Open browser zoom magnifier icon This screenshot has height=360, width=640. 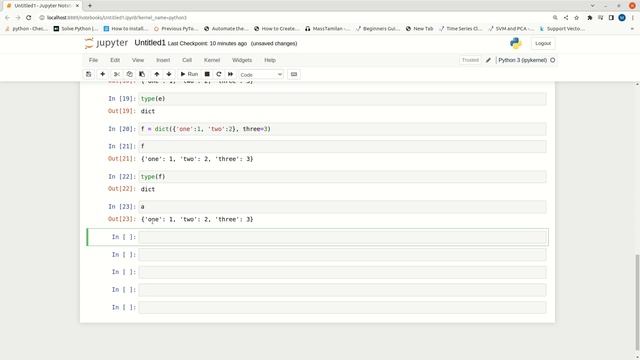click(x=555, y=18)
